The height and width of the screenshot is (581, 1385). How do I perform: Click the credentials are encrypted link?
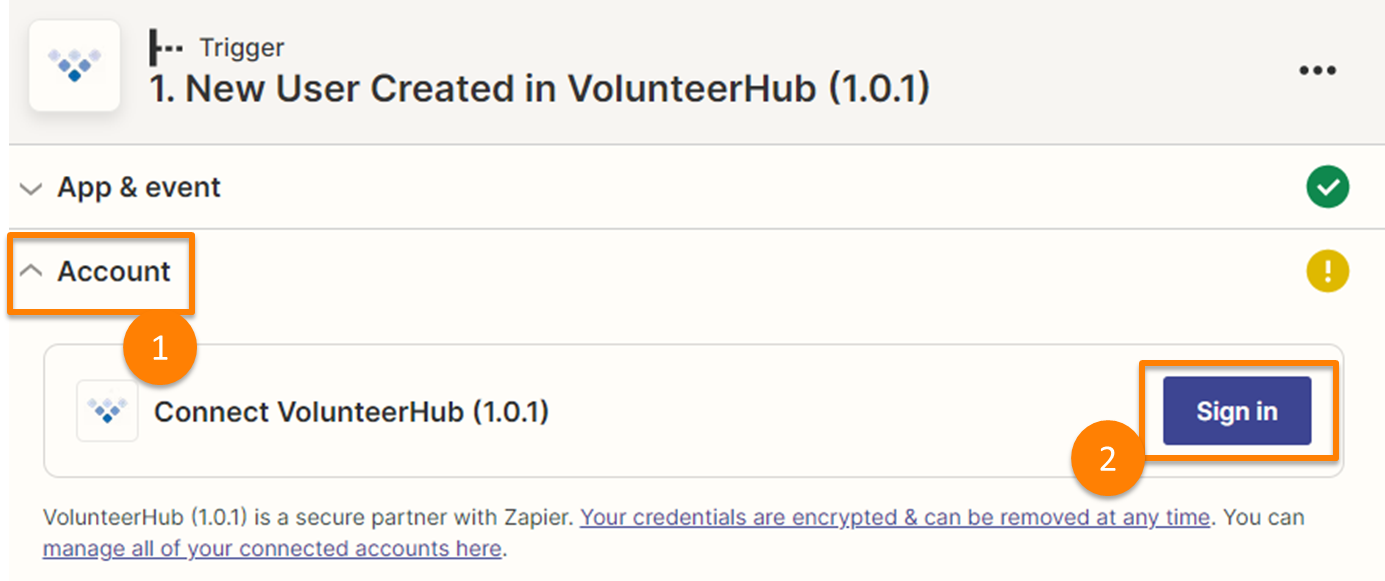pos(894,517)
